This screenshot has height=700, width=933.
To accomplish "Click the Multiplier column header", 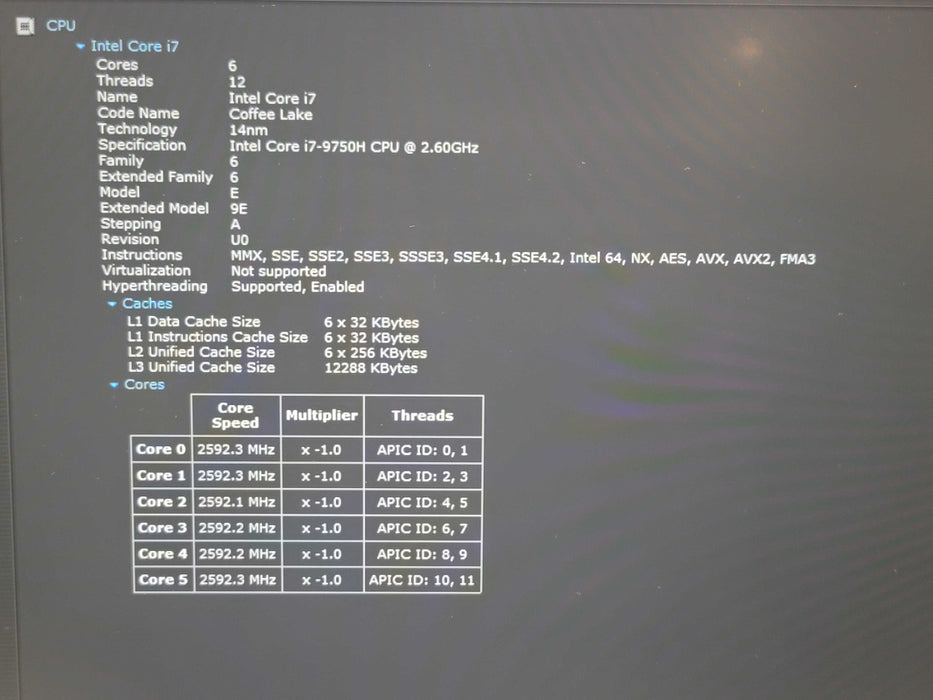I will pos(322,415).
